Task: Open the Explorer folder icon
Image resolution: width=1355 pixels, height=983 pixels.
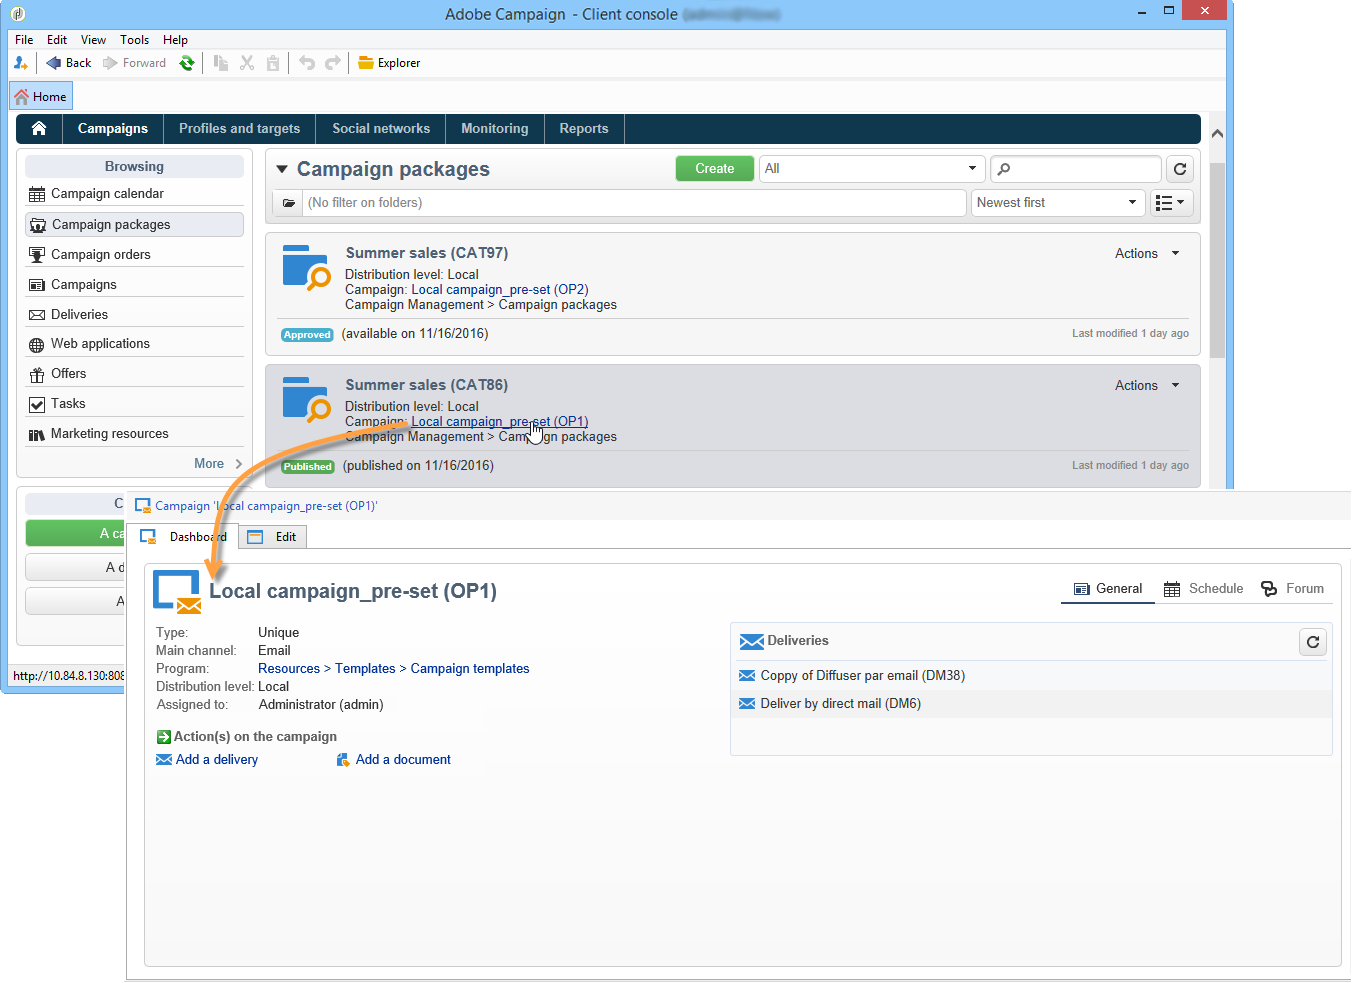Action: pyautogui.click(x=366, y=63)
